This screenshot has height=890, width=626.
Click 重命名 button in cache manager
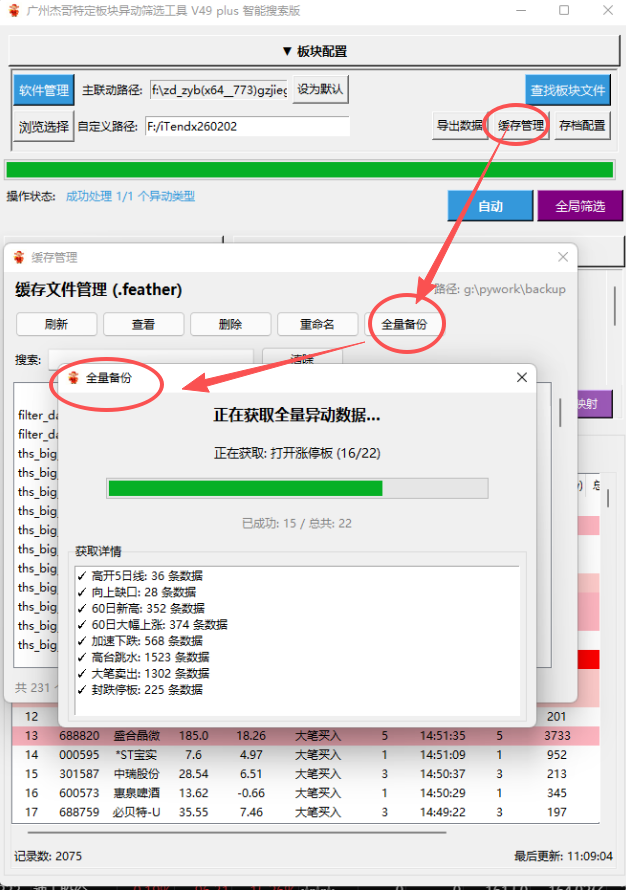317,324
